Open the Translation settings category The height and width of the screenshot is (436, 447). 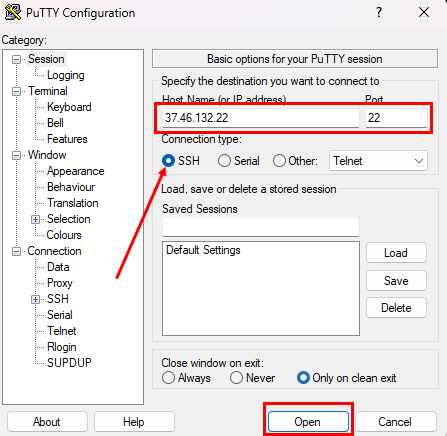pyautogui.click(x=73, y=203)
